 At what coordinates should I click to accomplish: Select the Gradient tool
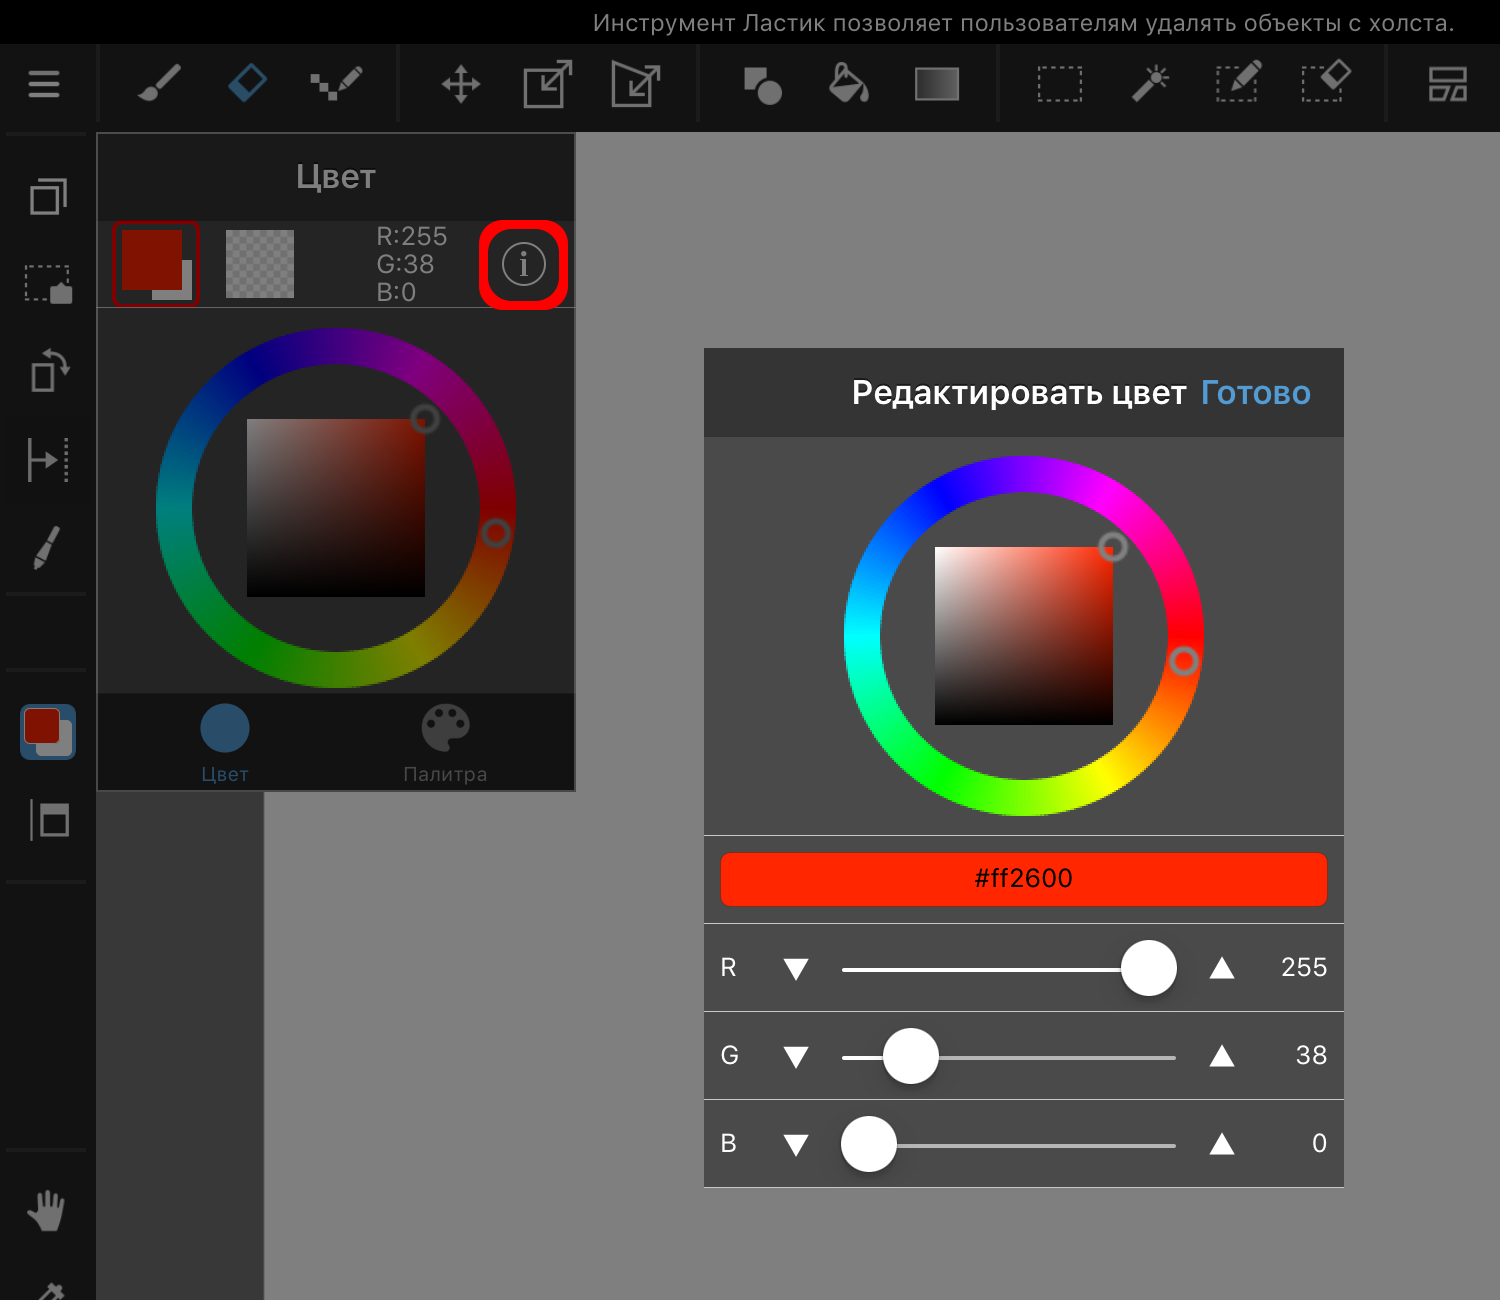(937, 84)
